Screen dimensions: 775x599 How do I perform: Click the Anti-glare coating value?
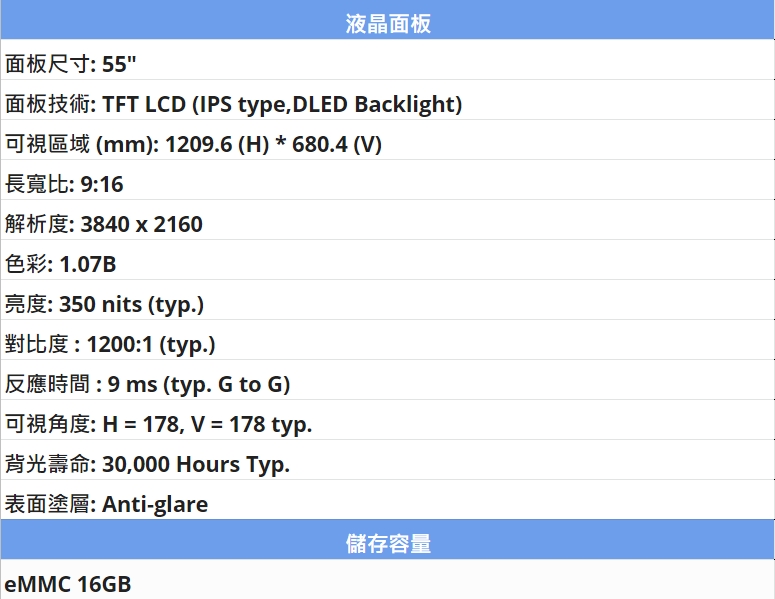[155, 505]
